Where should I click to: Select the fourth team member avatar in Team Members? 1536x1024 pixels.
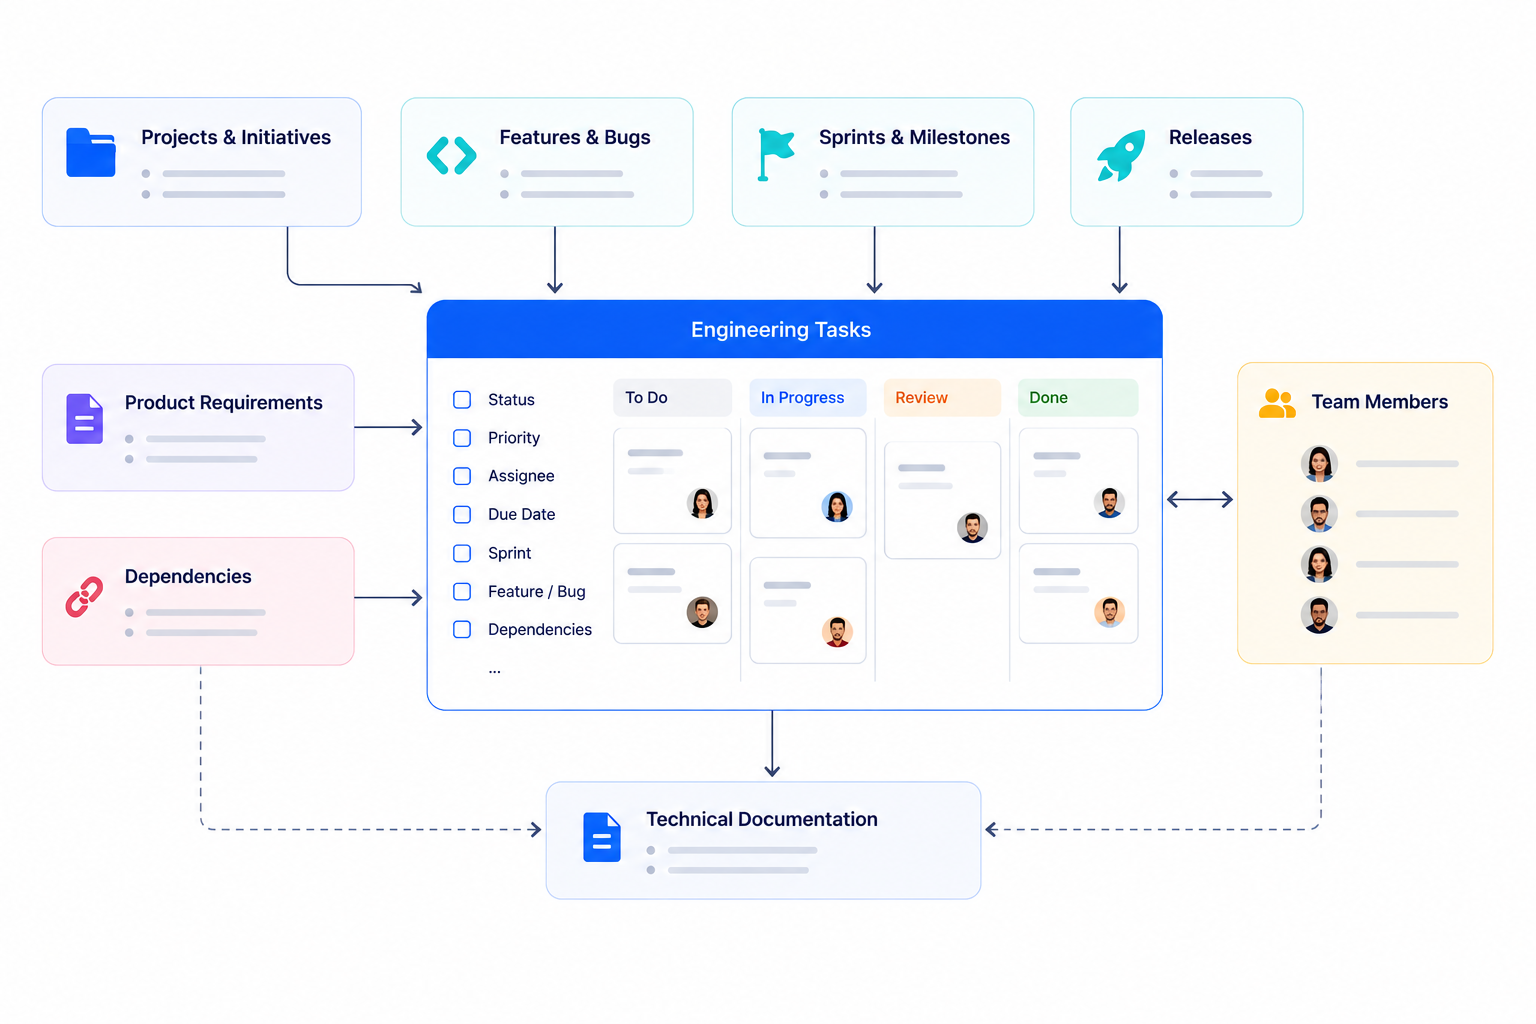[1319, 615]
